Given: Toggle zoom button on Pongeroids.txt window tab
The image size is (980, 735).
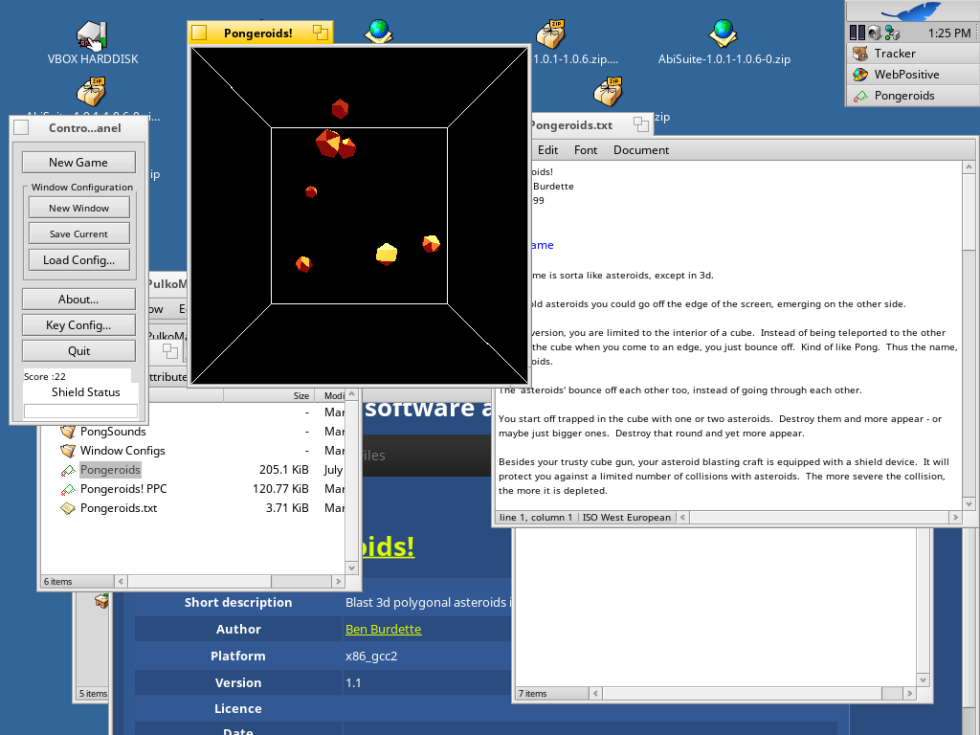Looking at the screenshot, I should pyautogui.click(x=638, y=125).
